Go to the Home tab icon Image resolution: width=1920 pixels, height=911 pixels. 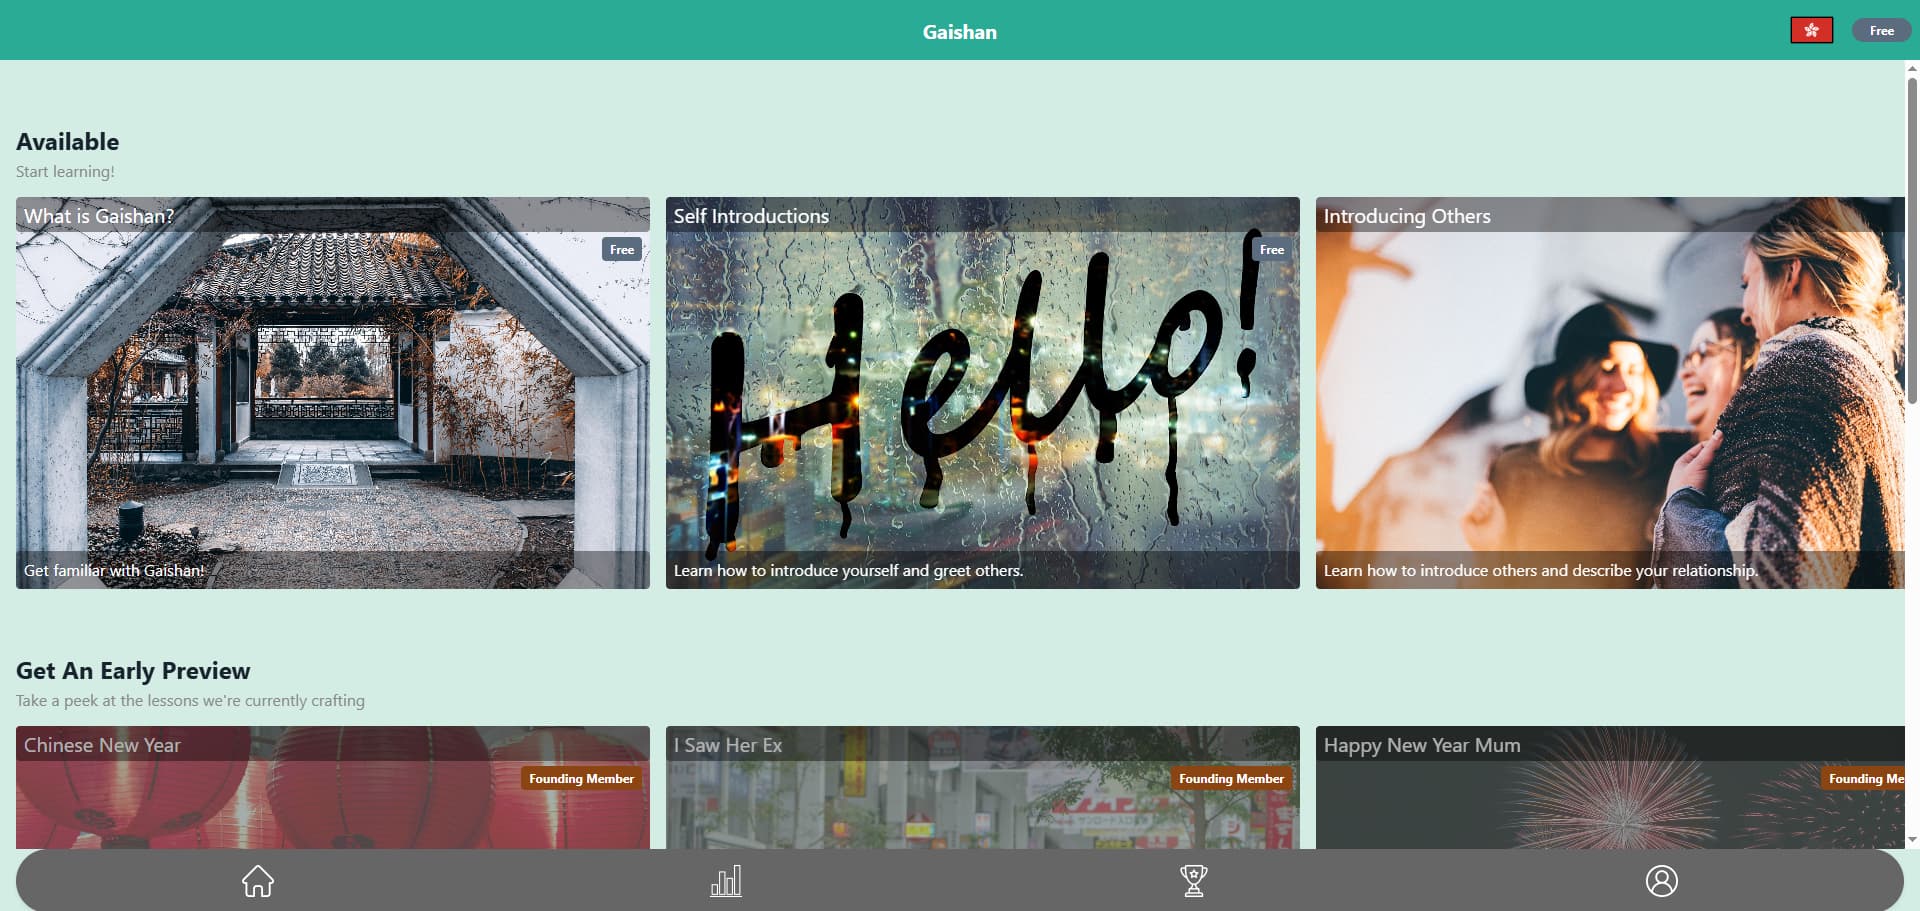pyautogui.click(x=258, y=881)
